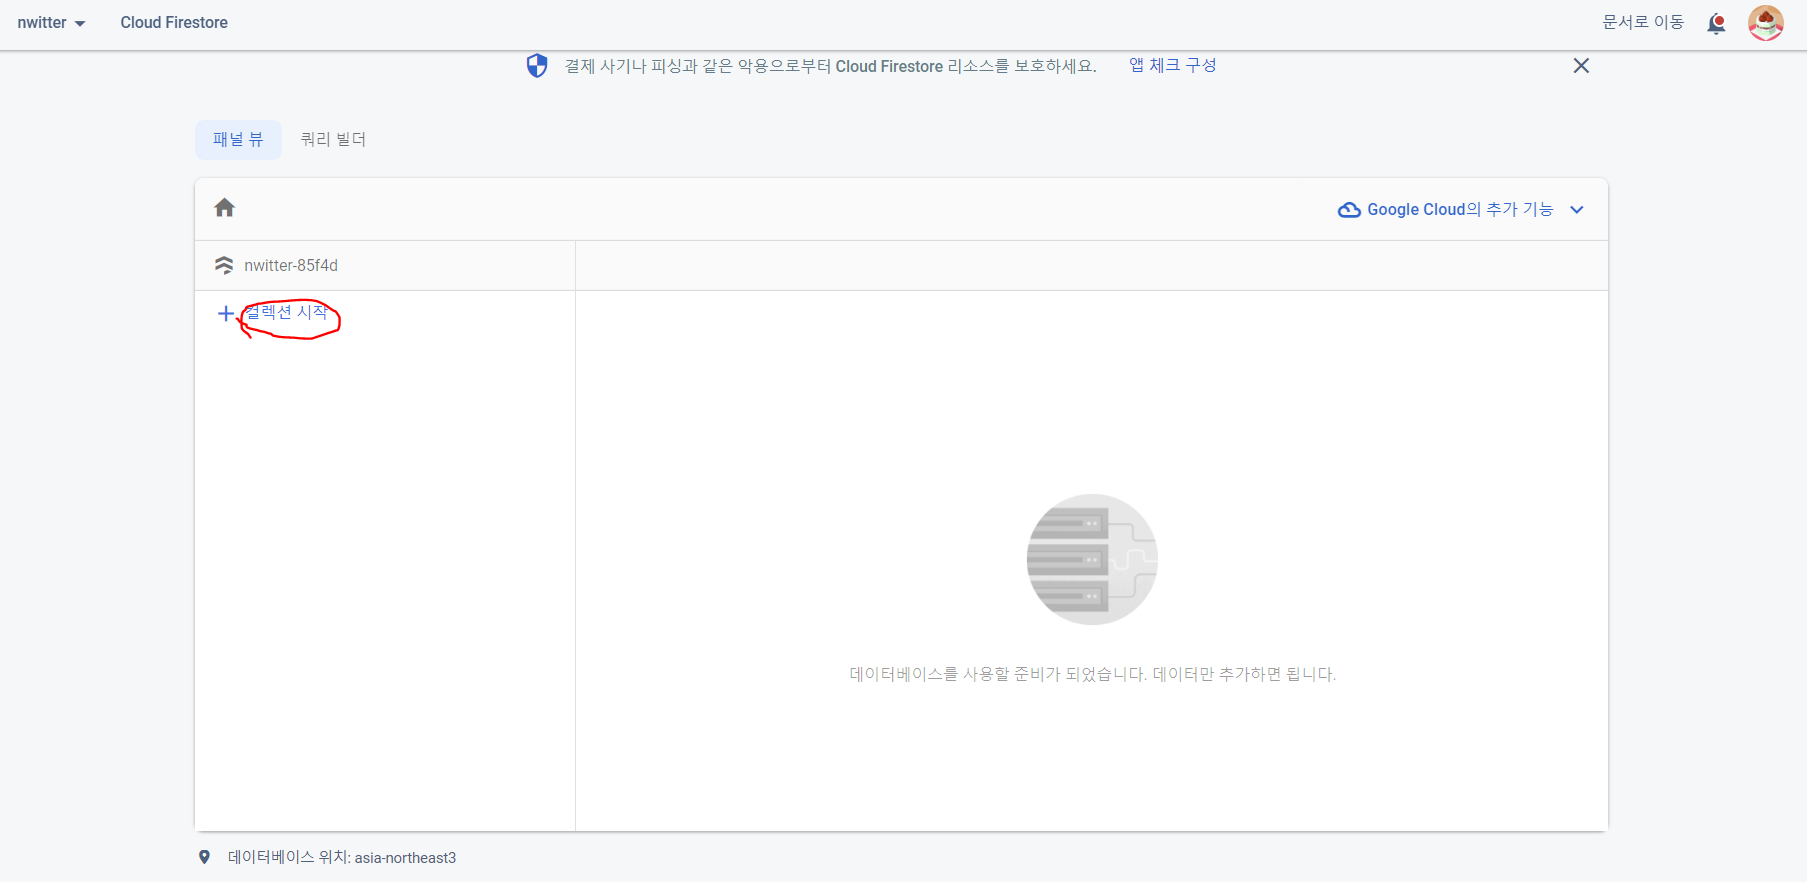Expand the chevron beside Google Cloud
This screenshot has width=1807, height=882.
click(x=1577, y=210)
